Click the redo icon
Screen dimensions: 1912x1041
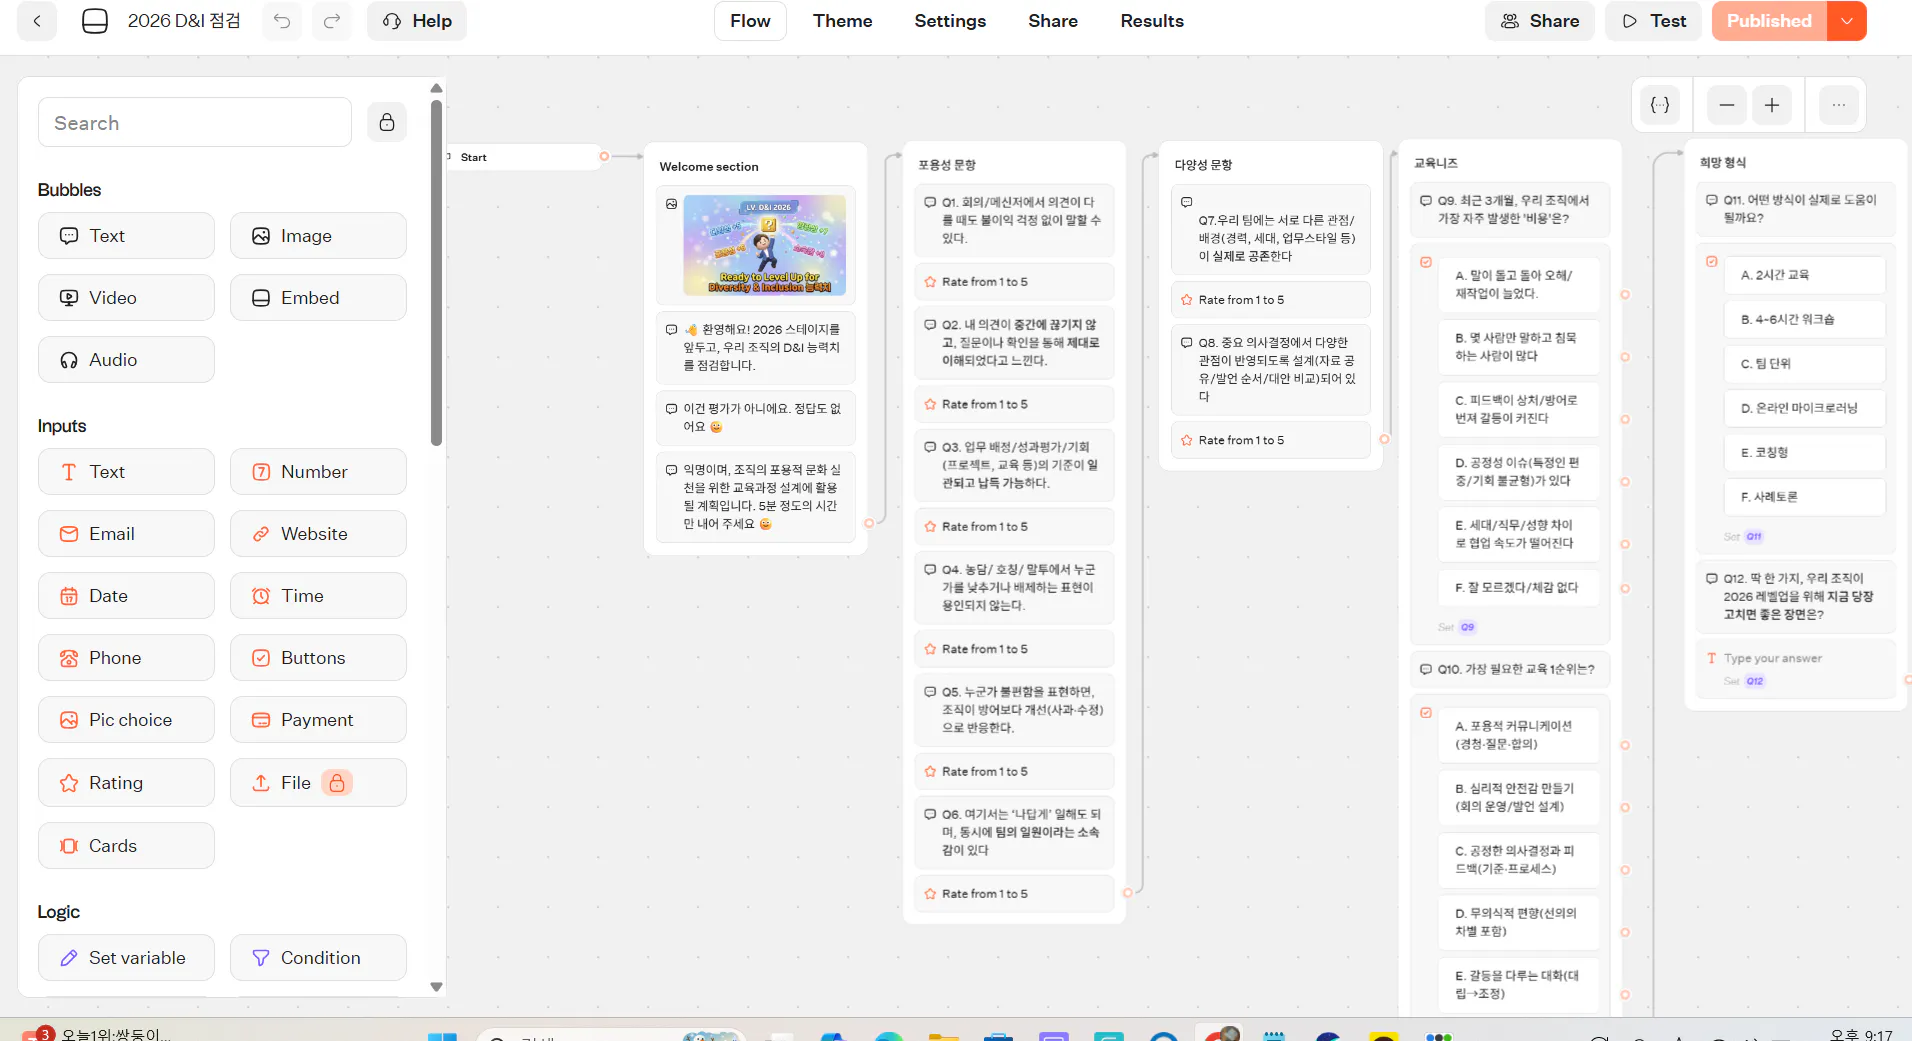click(x=332, y=21)
